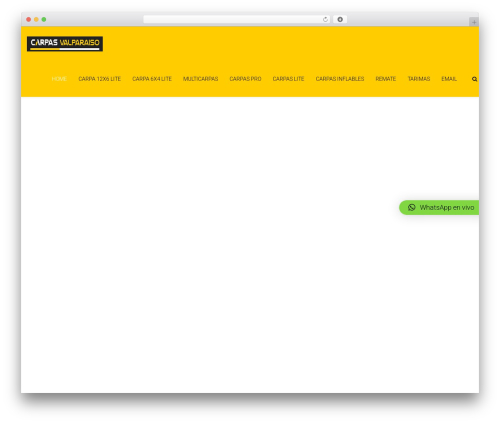Screen dimensions: 500x423
Task: Start WhatsApp en vivo chat
Action: pos(439,207)
